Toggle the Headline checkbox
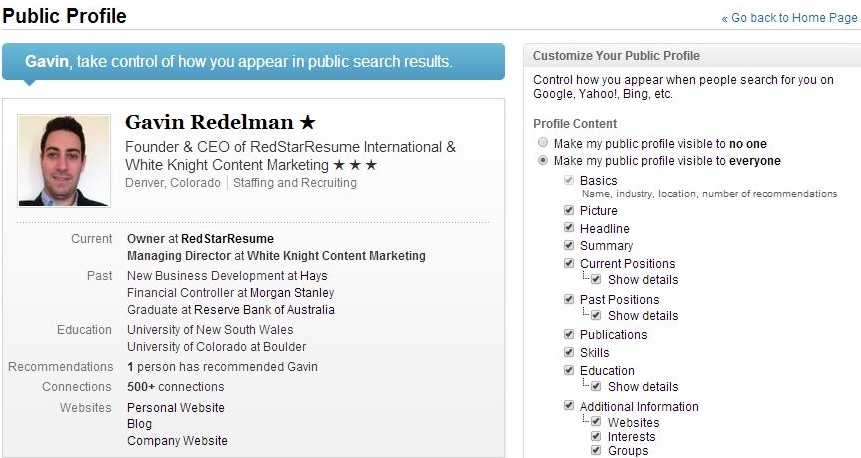 pos(569,227)
